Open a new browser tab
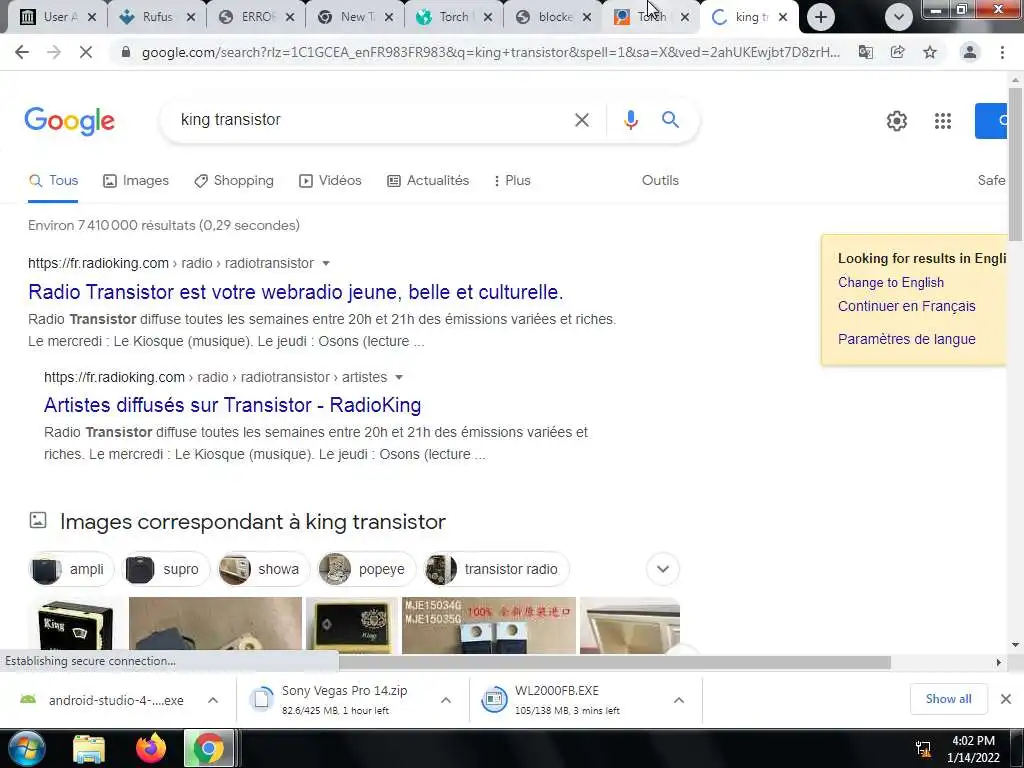Image resolution: width=1024 pixels, height=768 pixels. tap(821, 17)
